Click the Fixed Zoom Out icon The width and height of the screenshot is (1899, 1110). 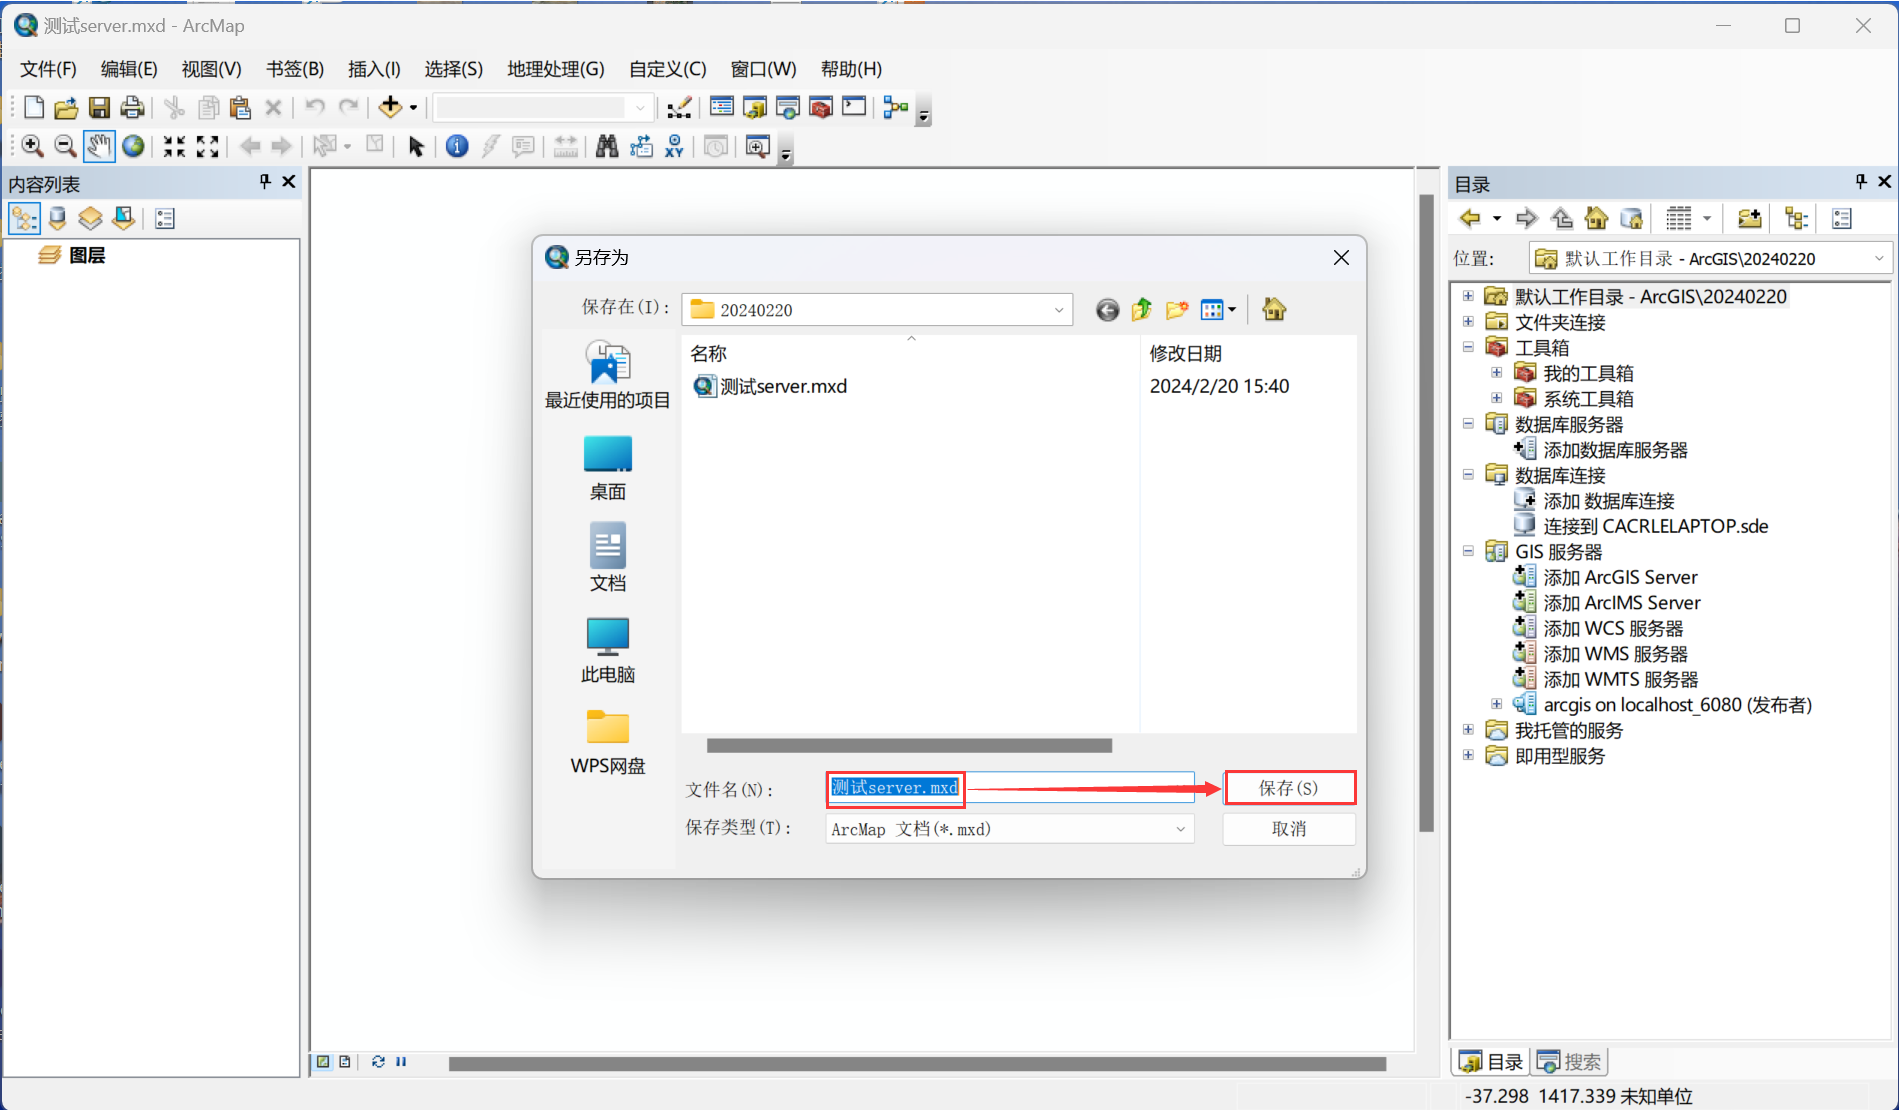pos(207,146)
